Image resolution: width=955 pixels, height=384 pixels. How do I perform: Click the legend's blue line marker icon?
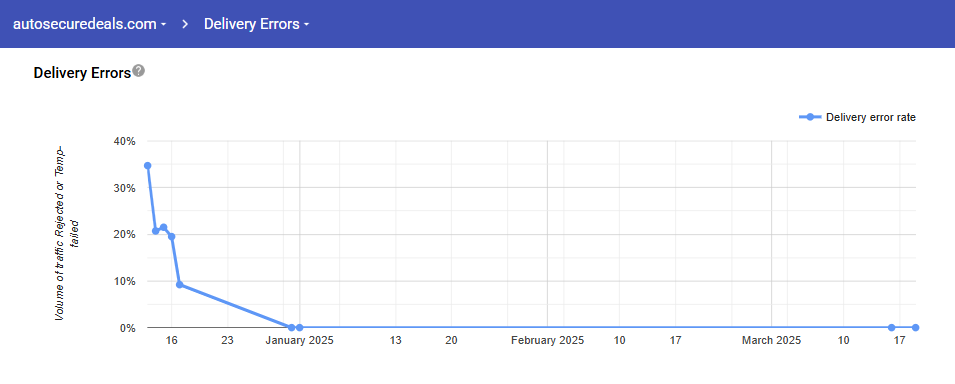click(810, 117)
